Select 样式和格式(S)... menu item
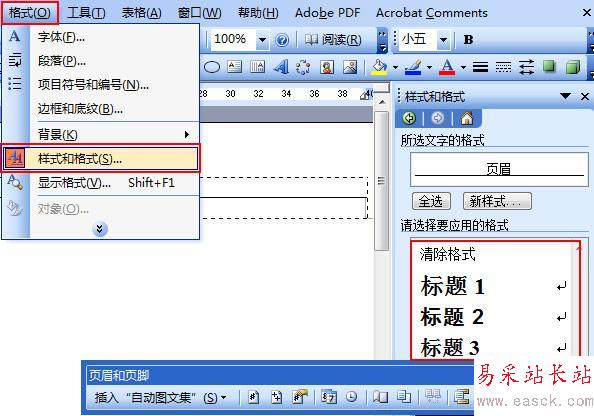The width and height of the screenshot is (594, 416). (x=100, y=158)
